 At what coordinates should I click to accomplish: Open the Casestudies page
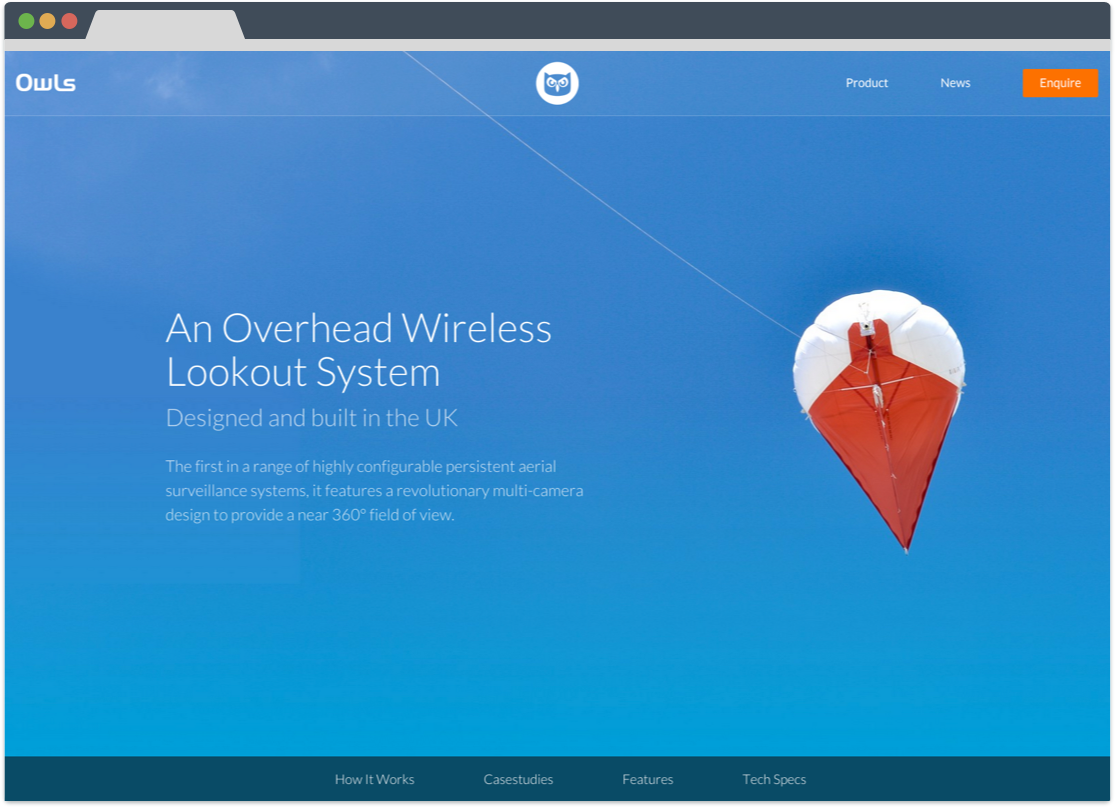tap(519, 779)
